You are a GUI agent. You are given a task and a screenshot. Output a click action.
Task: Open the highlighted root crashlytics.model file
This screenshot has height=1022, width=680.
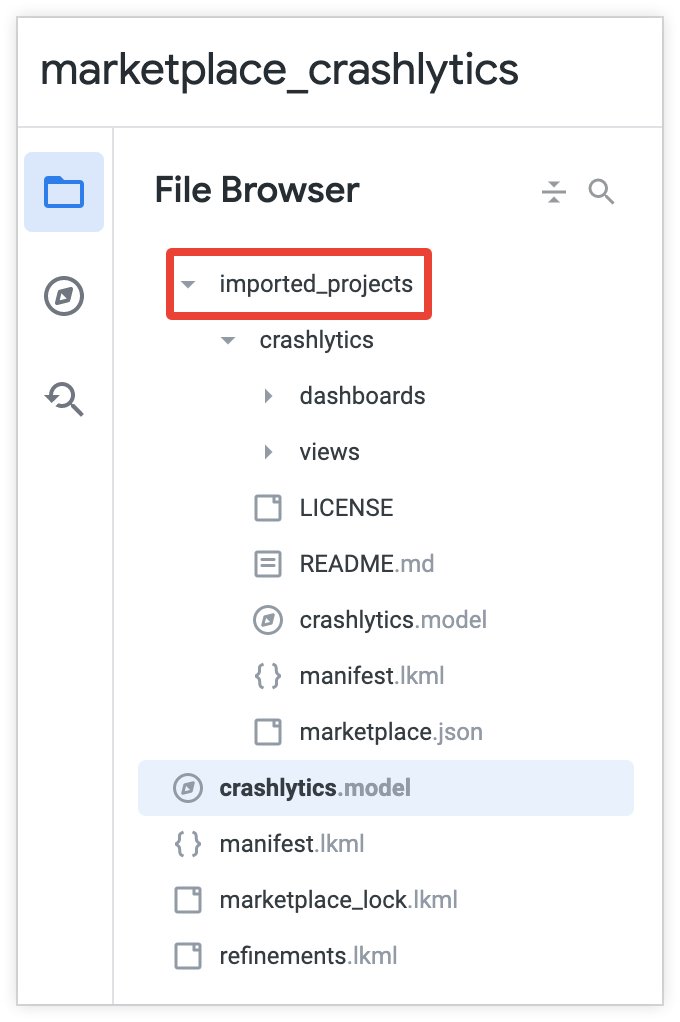pyautogui.click(x=386, y=788)
